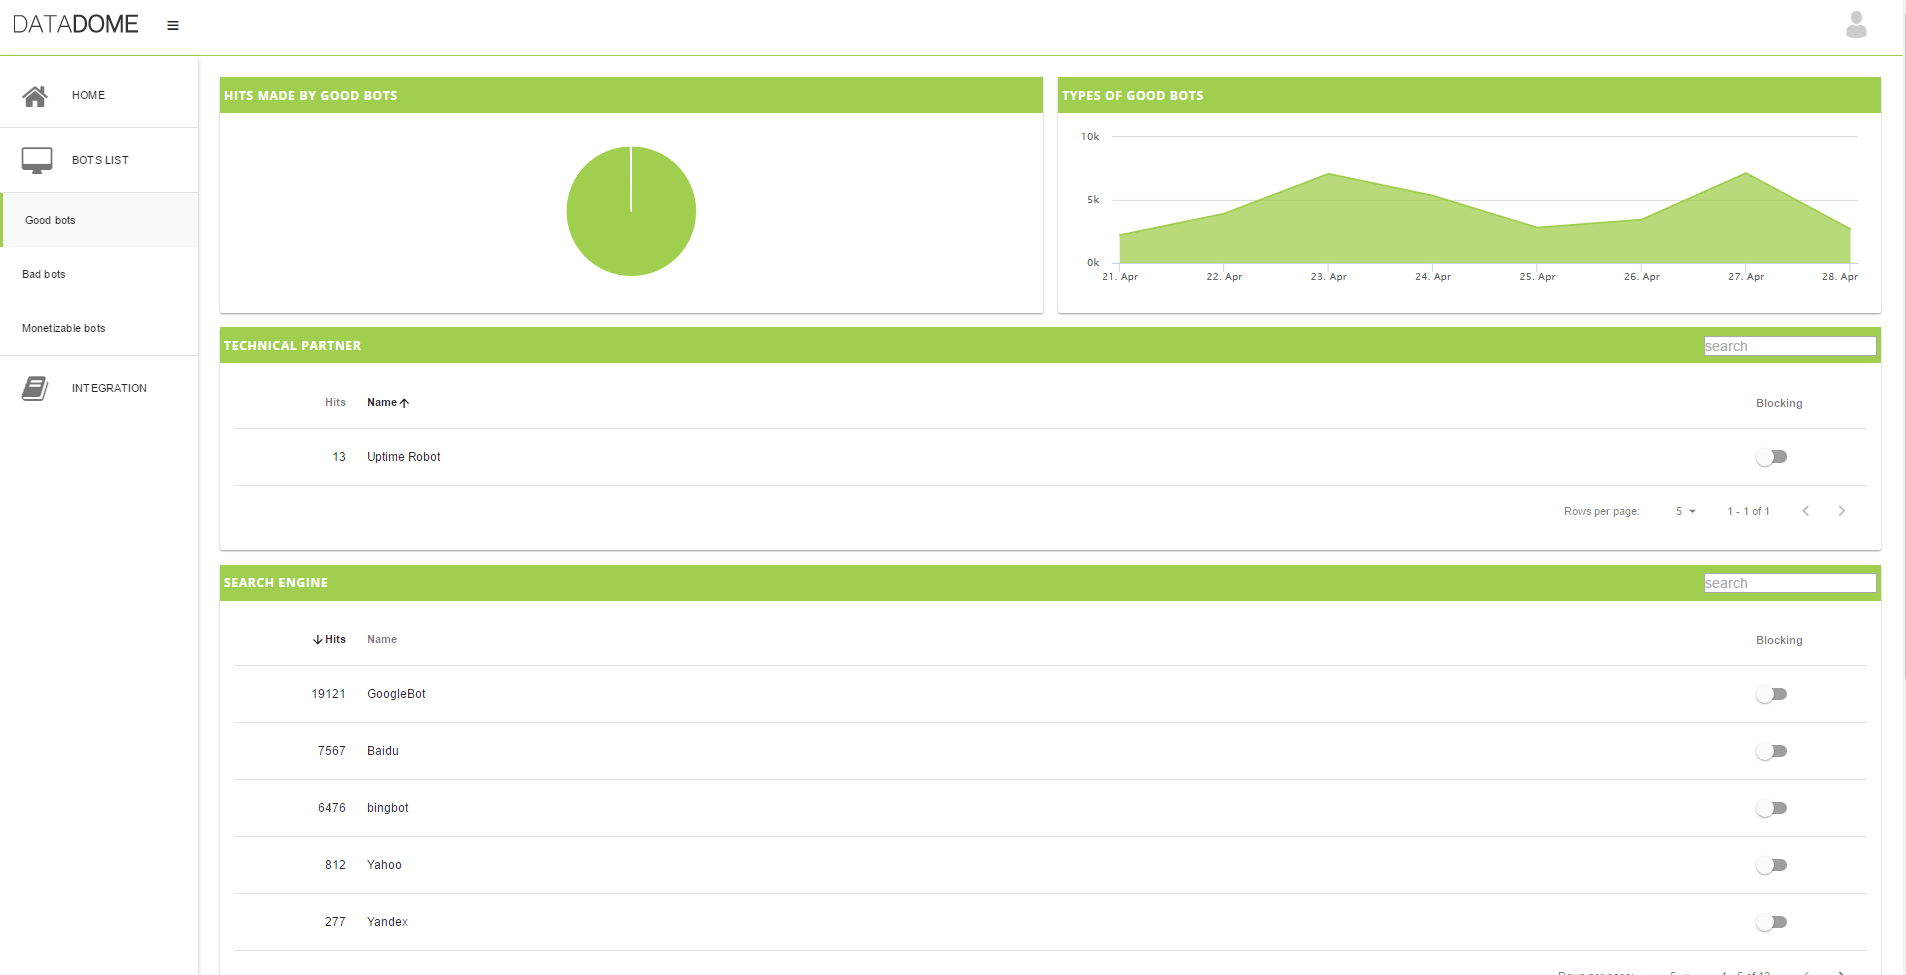Open the Integration menu item

click(99, 388)
